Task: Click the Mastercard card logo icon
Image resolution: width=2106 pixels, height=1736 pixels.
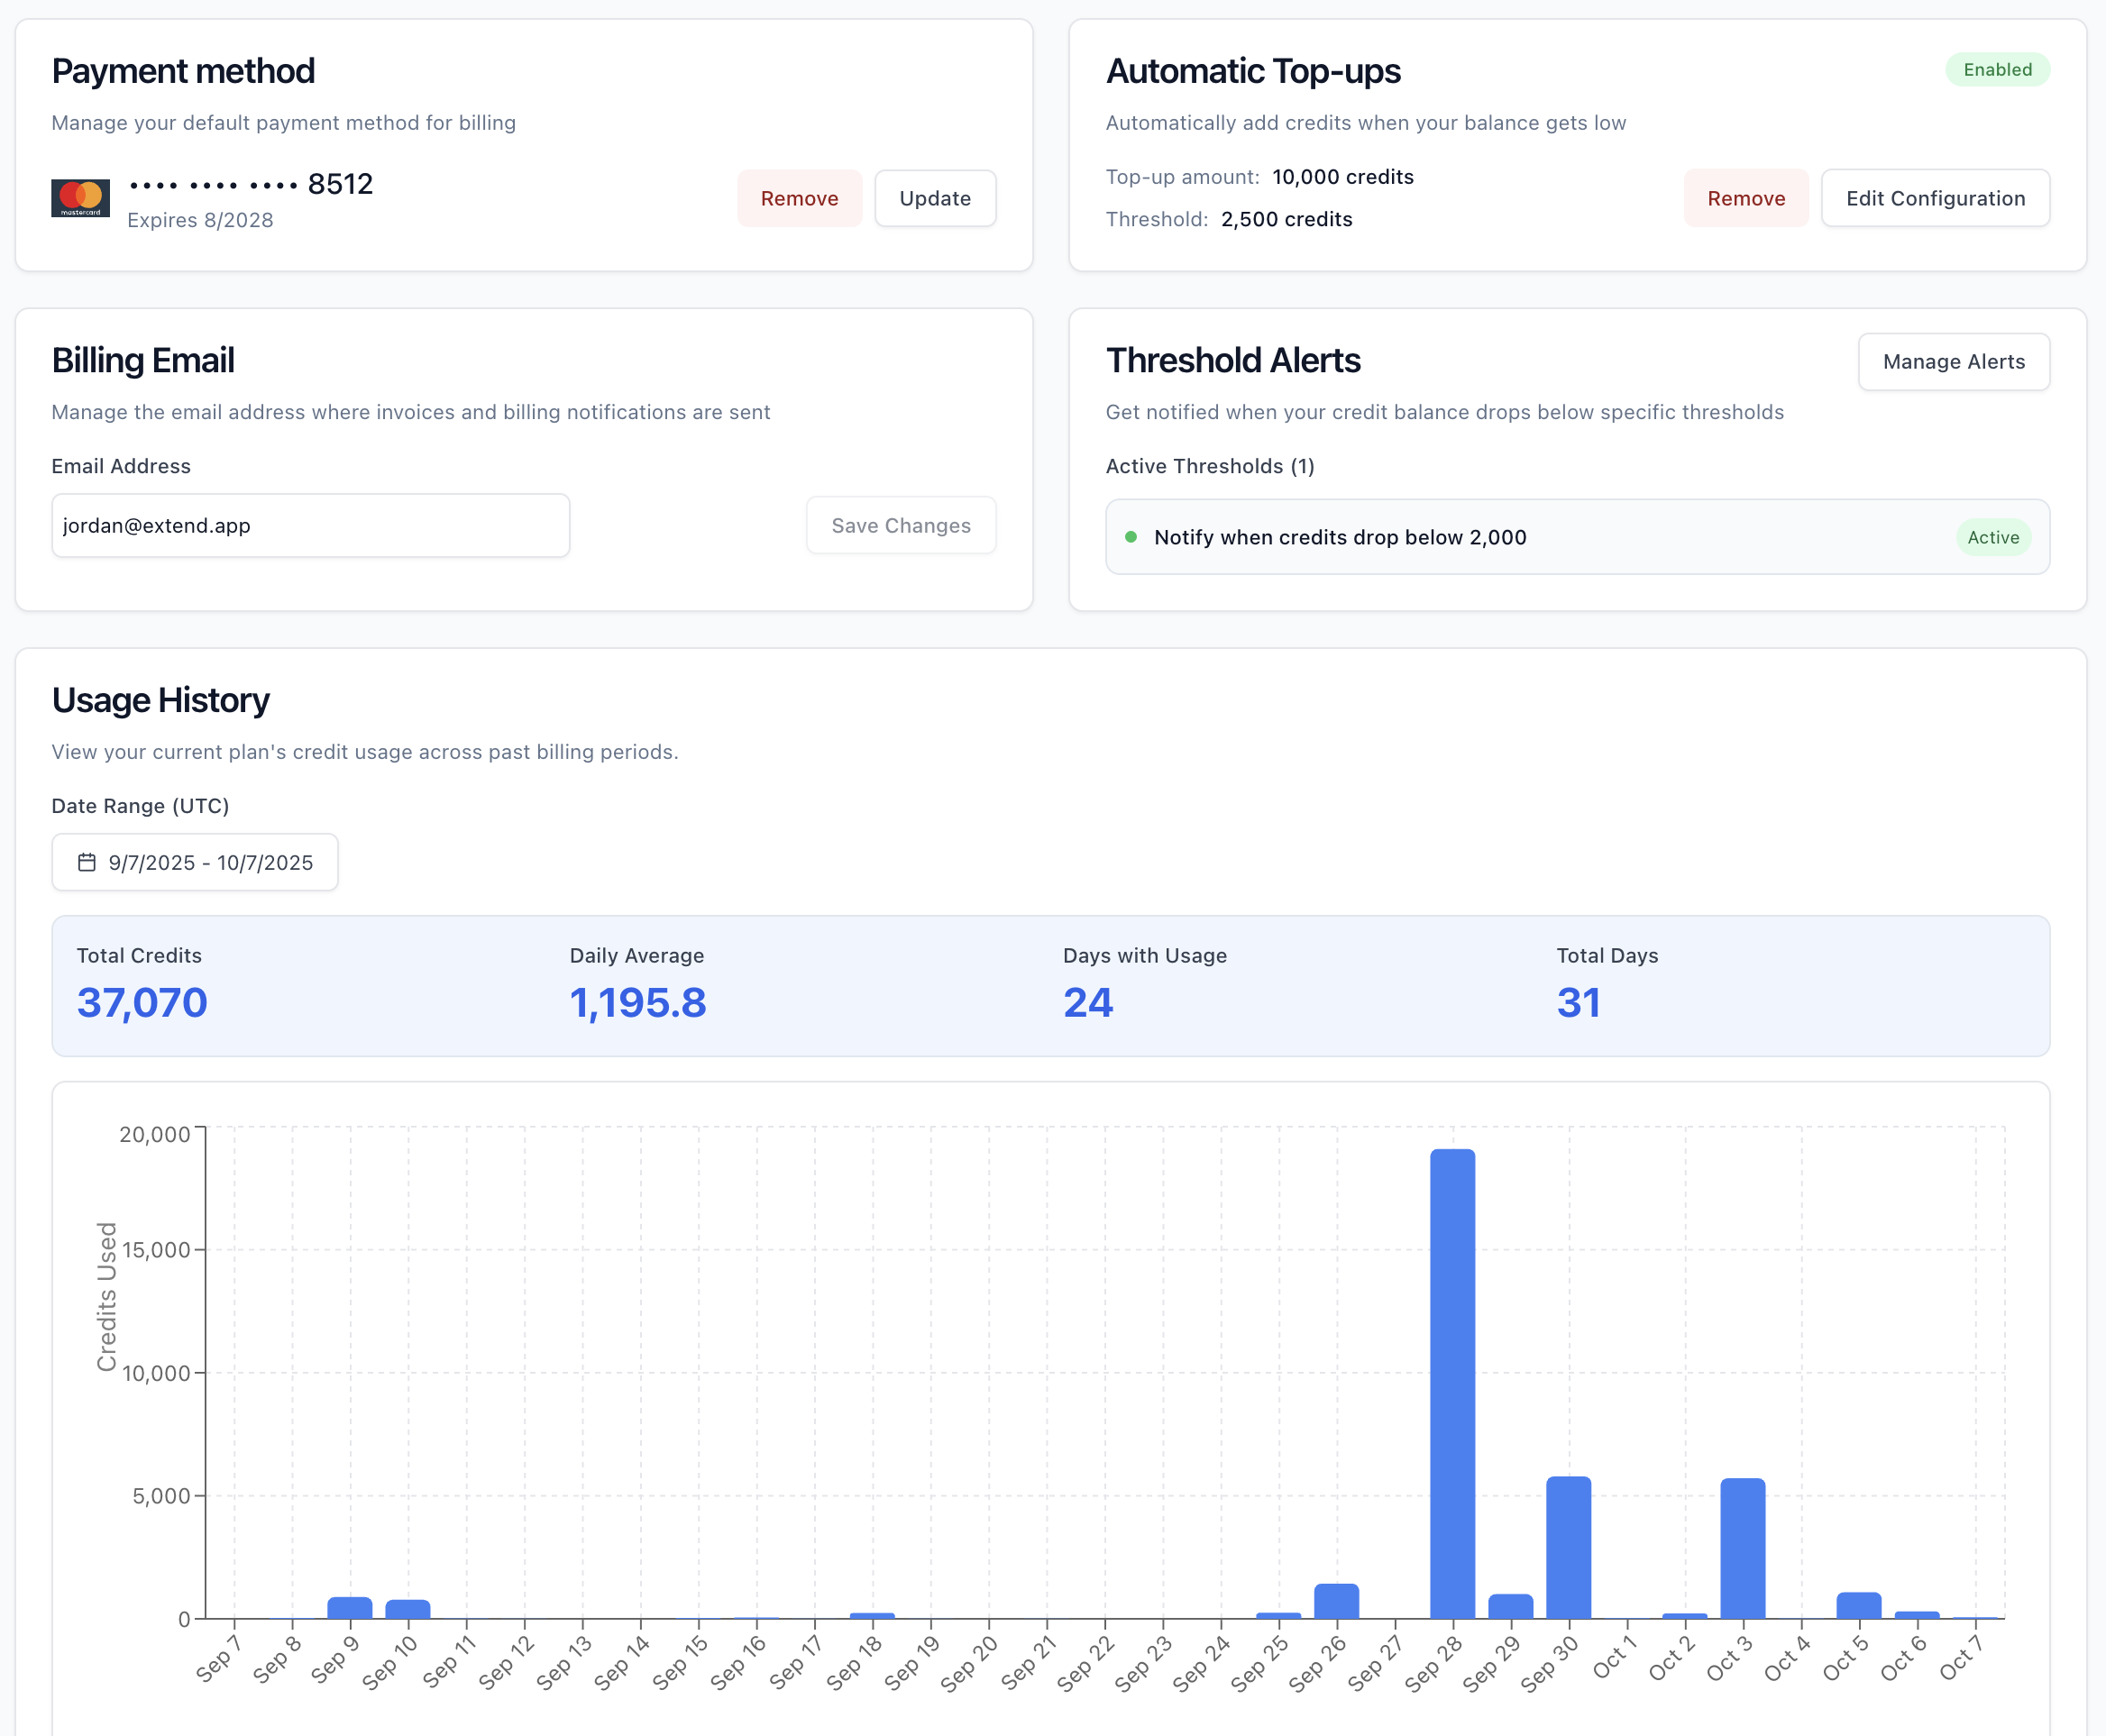Action: click(80, 198)
